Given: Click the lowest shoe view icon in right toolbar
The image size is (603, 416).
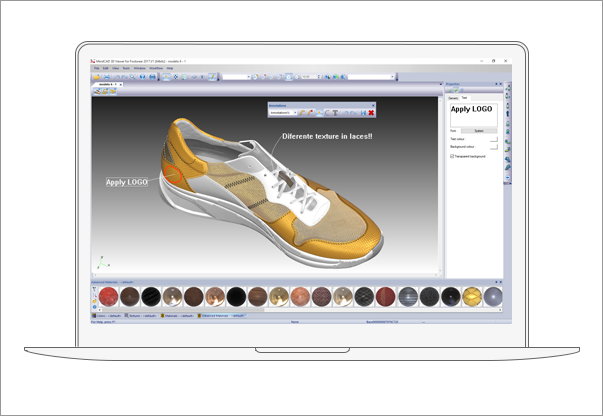Looking at the screenshot, I should pos(508,168).
